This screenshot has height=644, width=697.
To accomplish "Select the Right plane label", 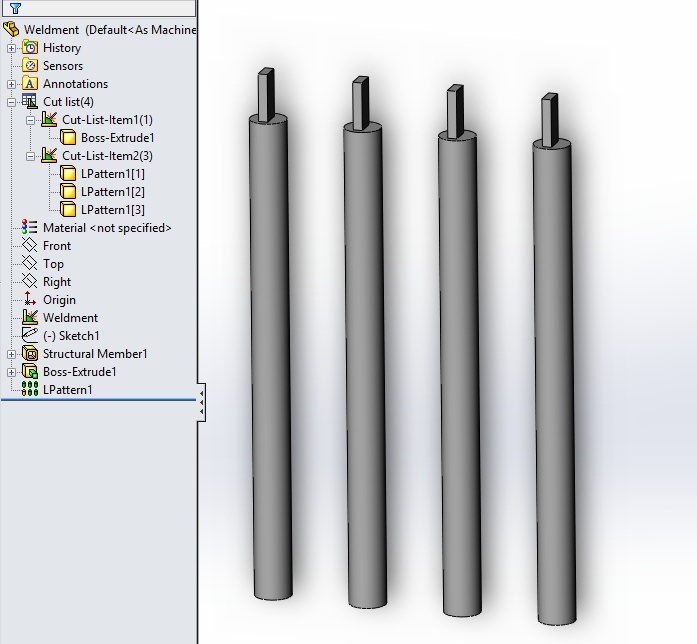I will tap(57, 282).
